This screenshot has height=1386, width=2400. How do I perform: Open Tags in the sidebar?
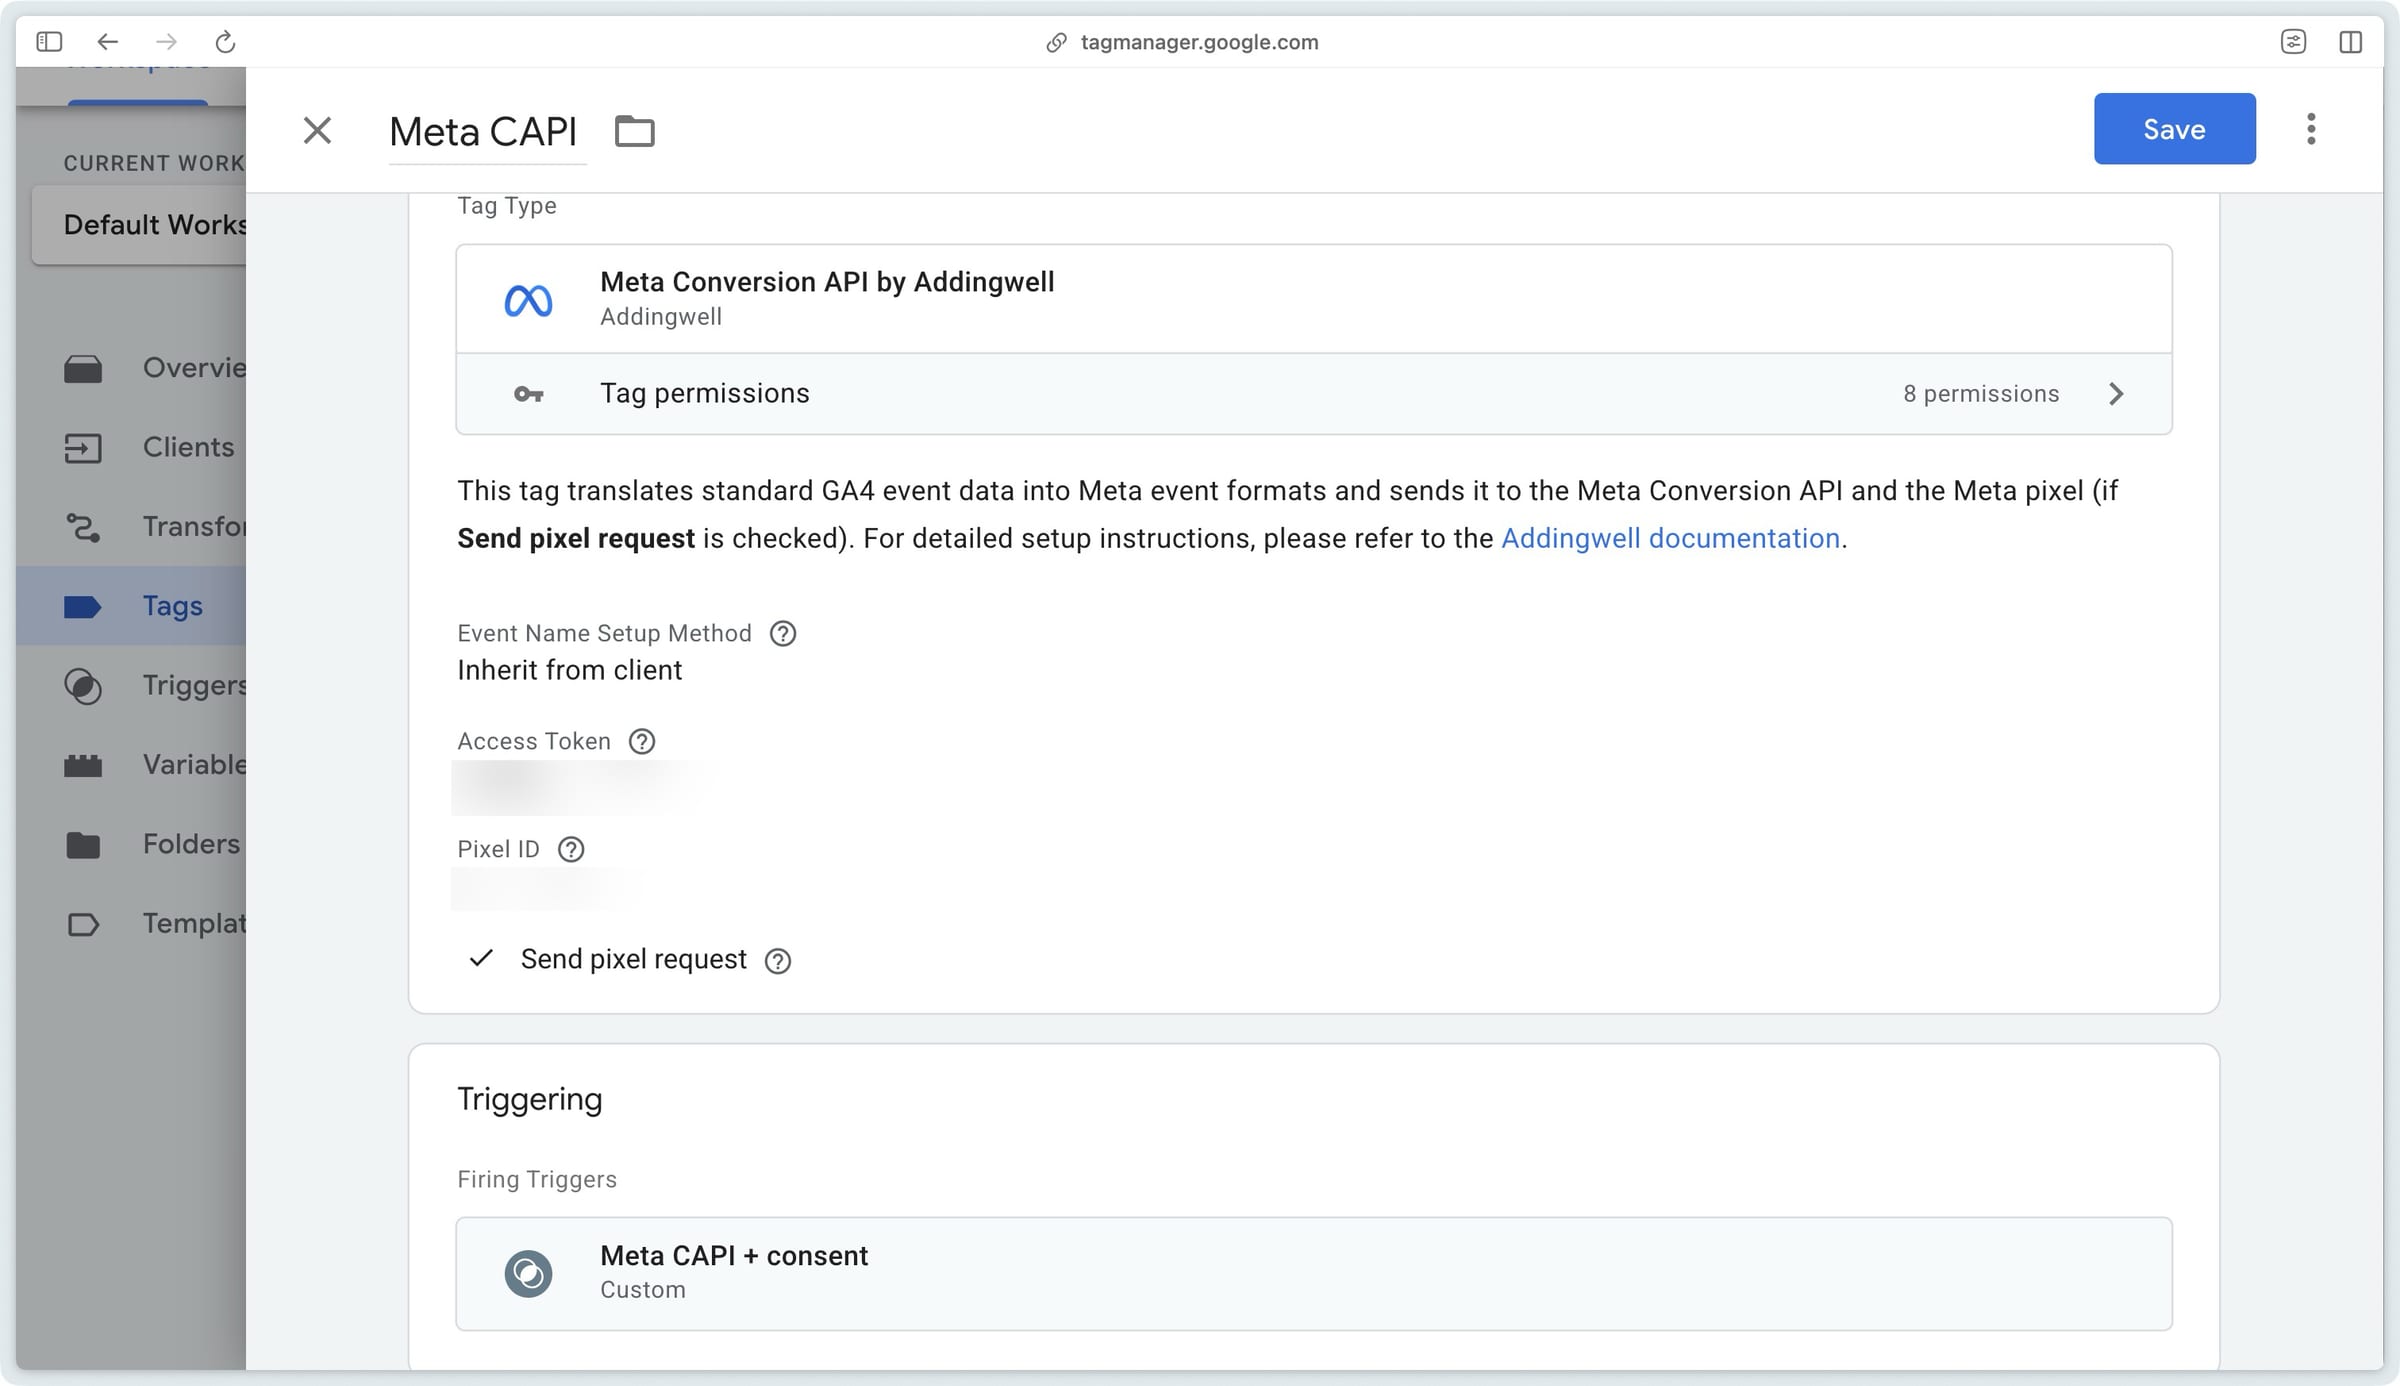tap(131, 606)
